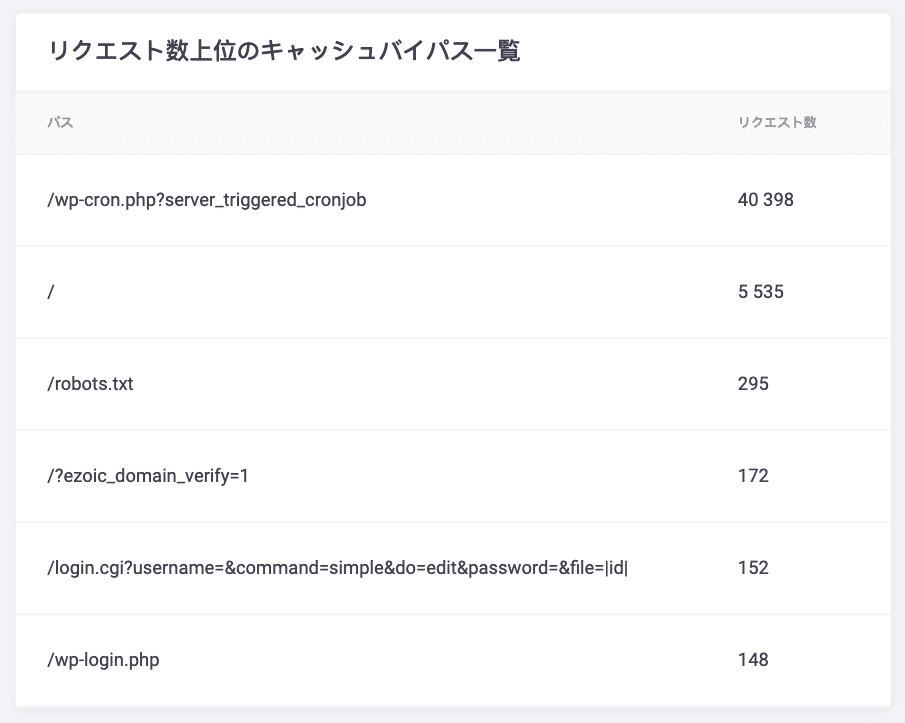Screen dimensions: 905x723
Task: Click the request count 40 398
Action: click(765, 200)
